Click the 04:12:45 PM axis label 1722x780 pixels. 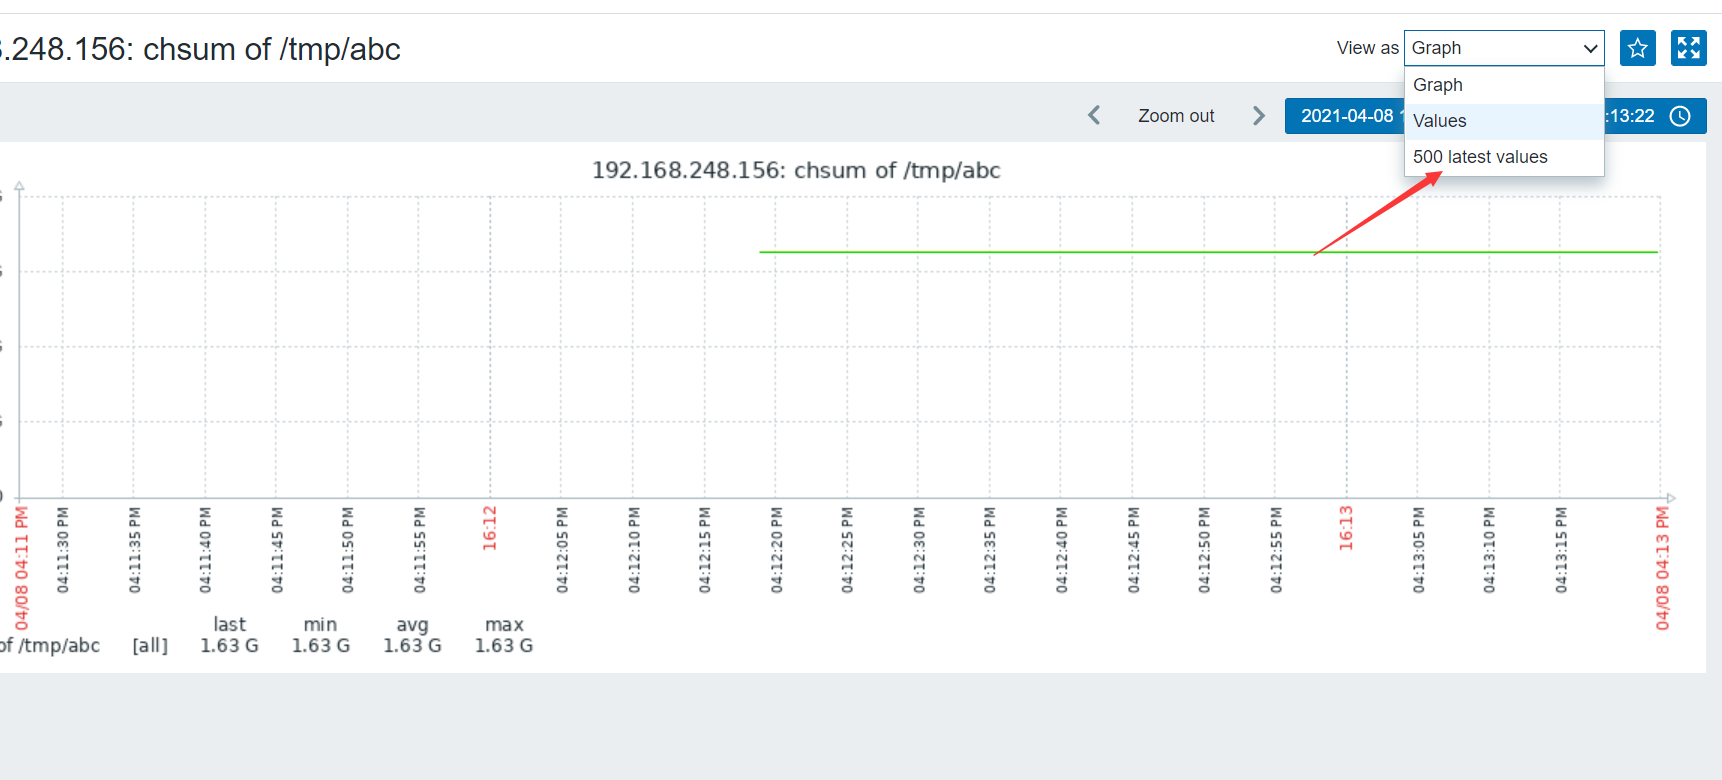[x=1133, y=550]
